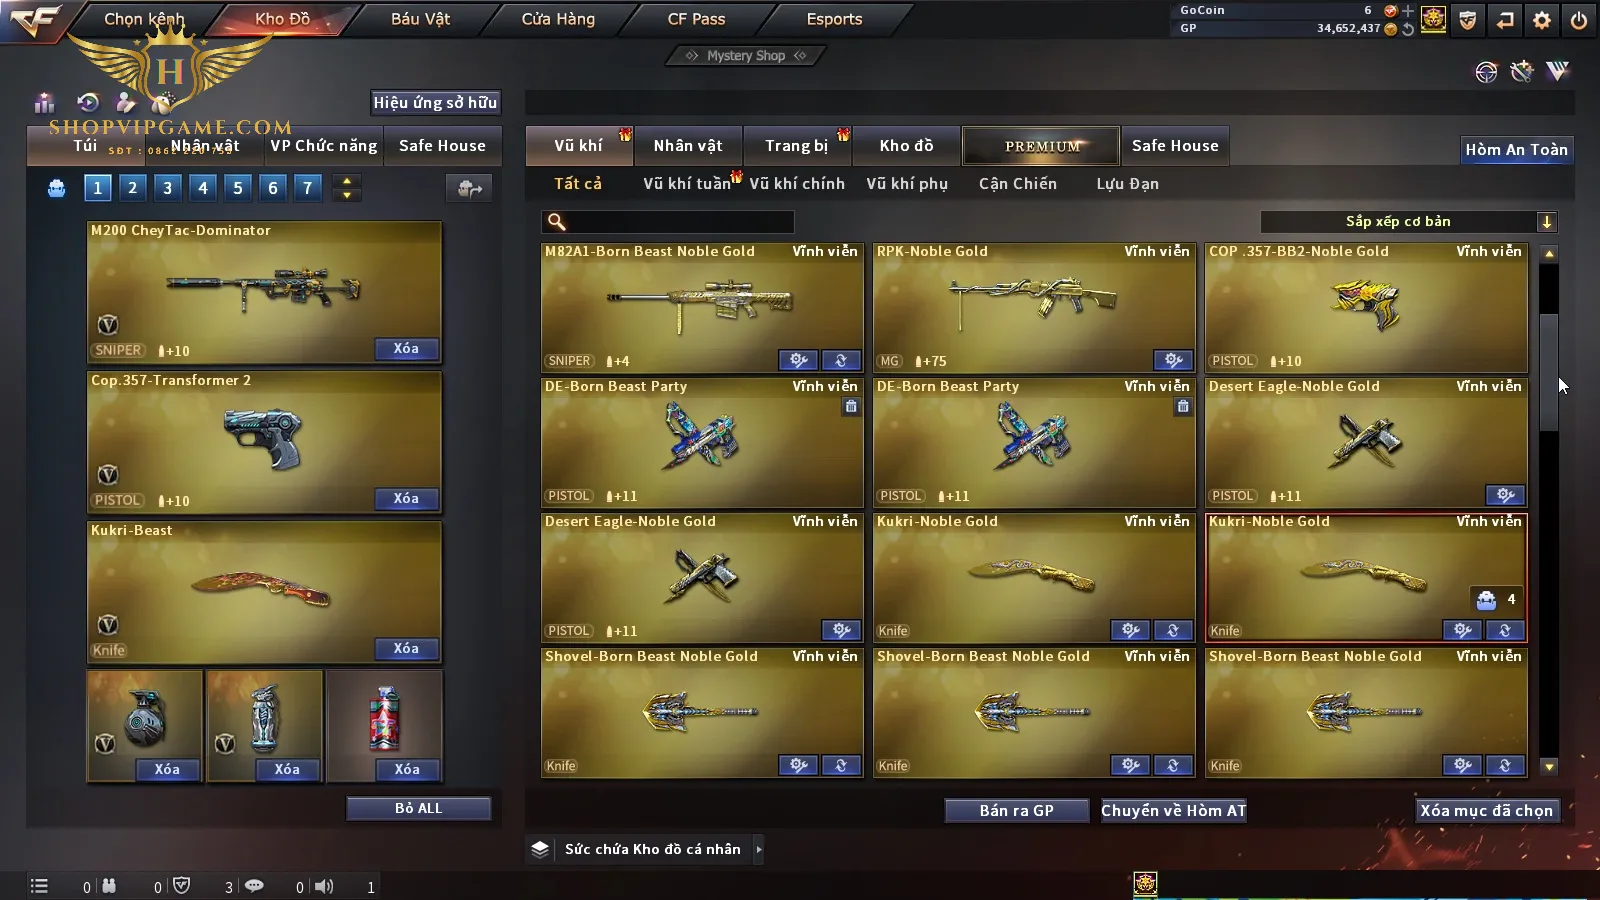
Task: Open the Sắp xếp cơ bản sort dropdown
Action: (1409, 222)
